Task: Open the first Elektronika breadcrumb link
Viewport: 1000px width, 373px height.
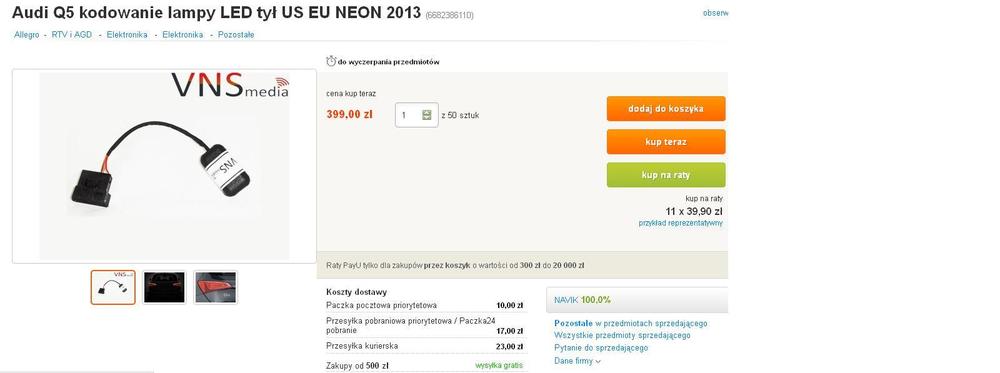Action: click(x=127, y=35)
